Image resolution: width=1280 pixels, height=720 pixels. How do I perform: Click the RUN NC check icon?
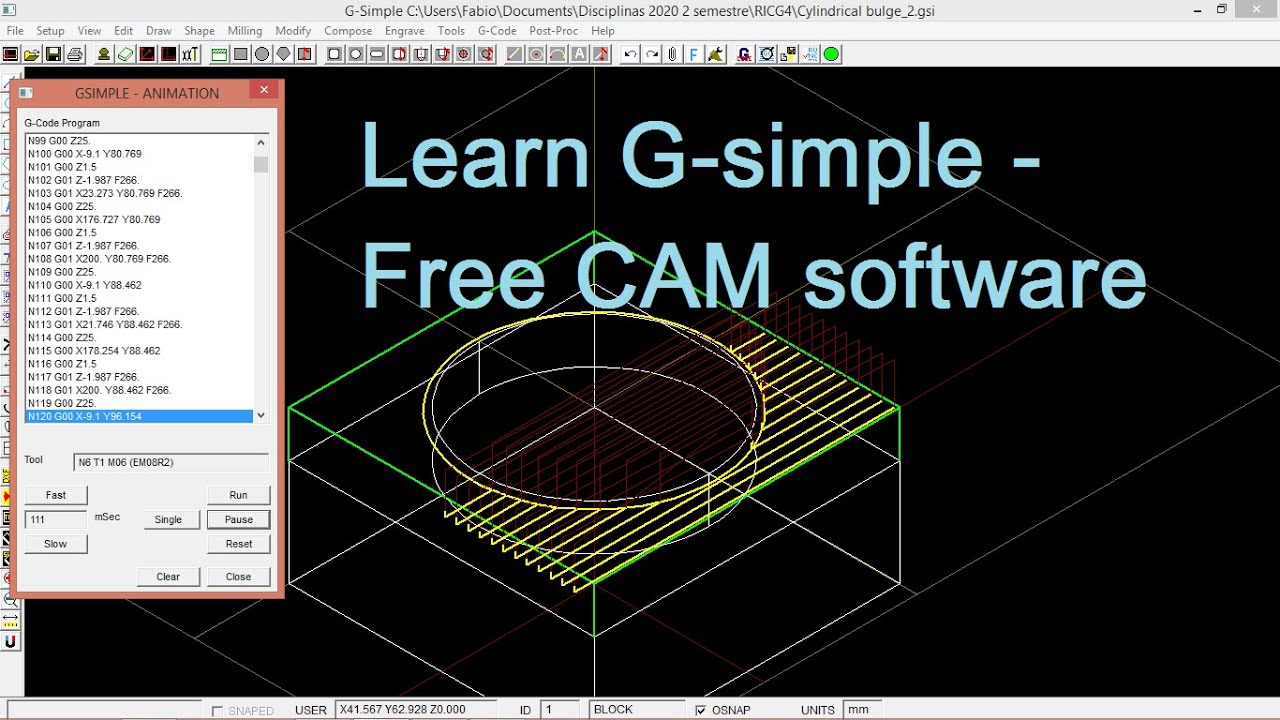[x=809, y=54]
